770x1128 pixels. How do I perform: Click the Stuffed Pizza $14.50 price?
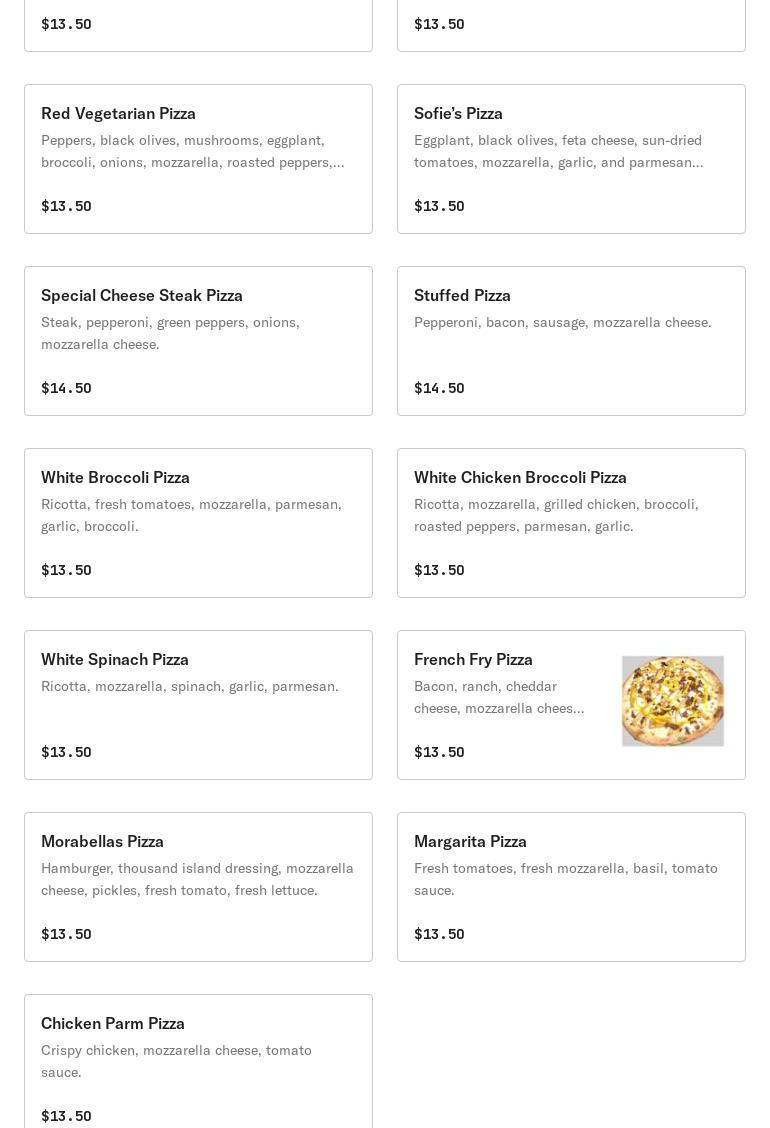point(439,388)
